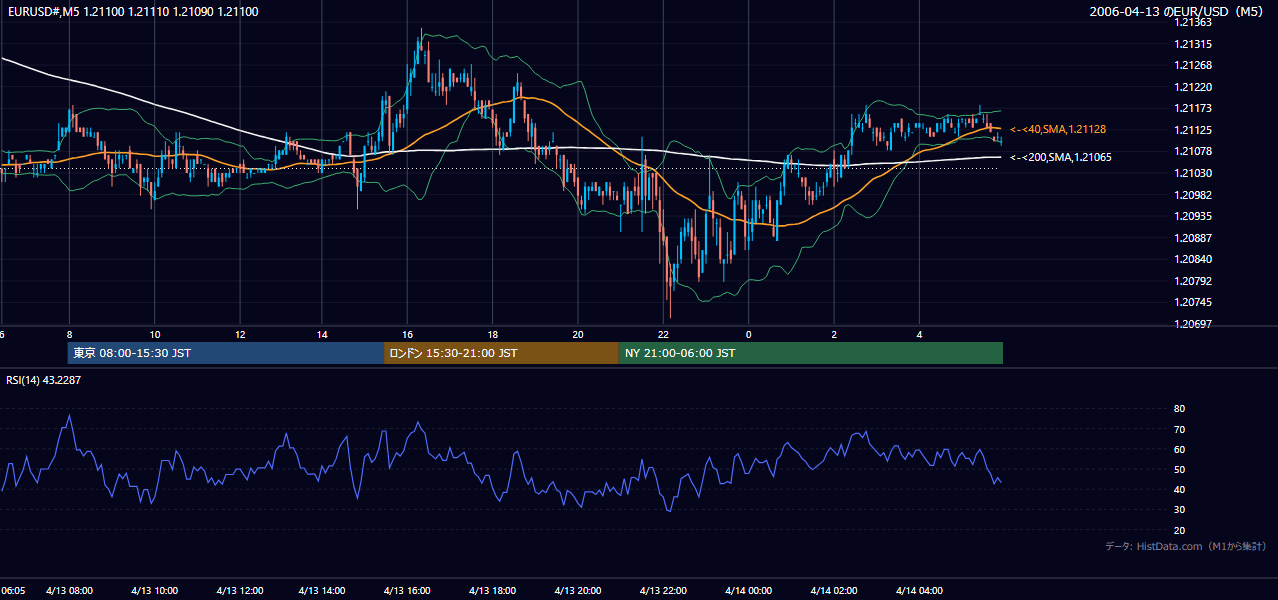This screenshot has height=600, width=1278.
Task: Click the 4/13 22:00 time axis label
Action: (x=664, y=590)
